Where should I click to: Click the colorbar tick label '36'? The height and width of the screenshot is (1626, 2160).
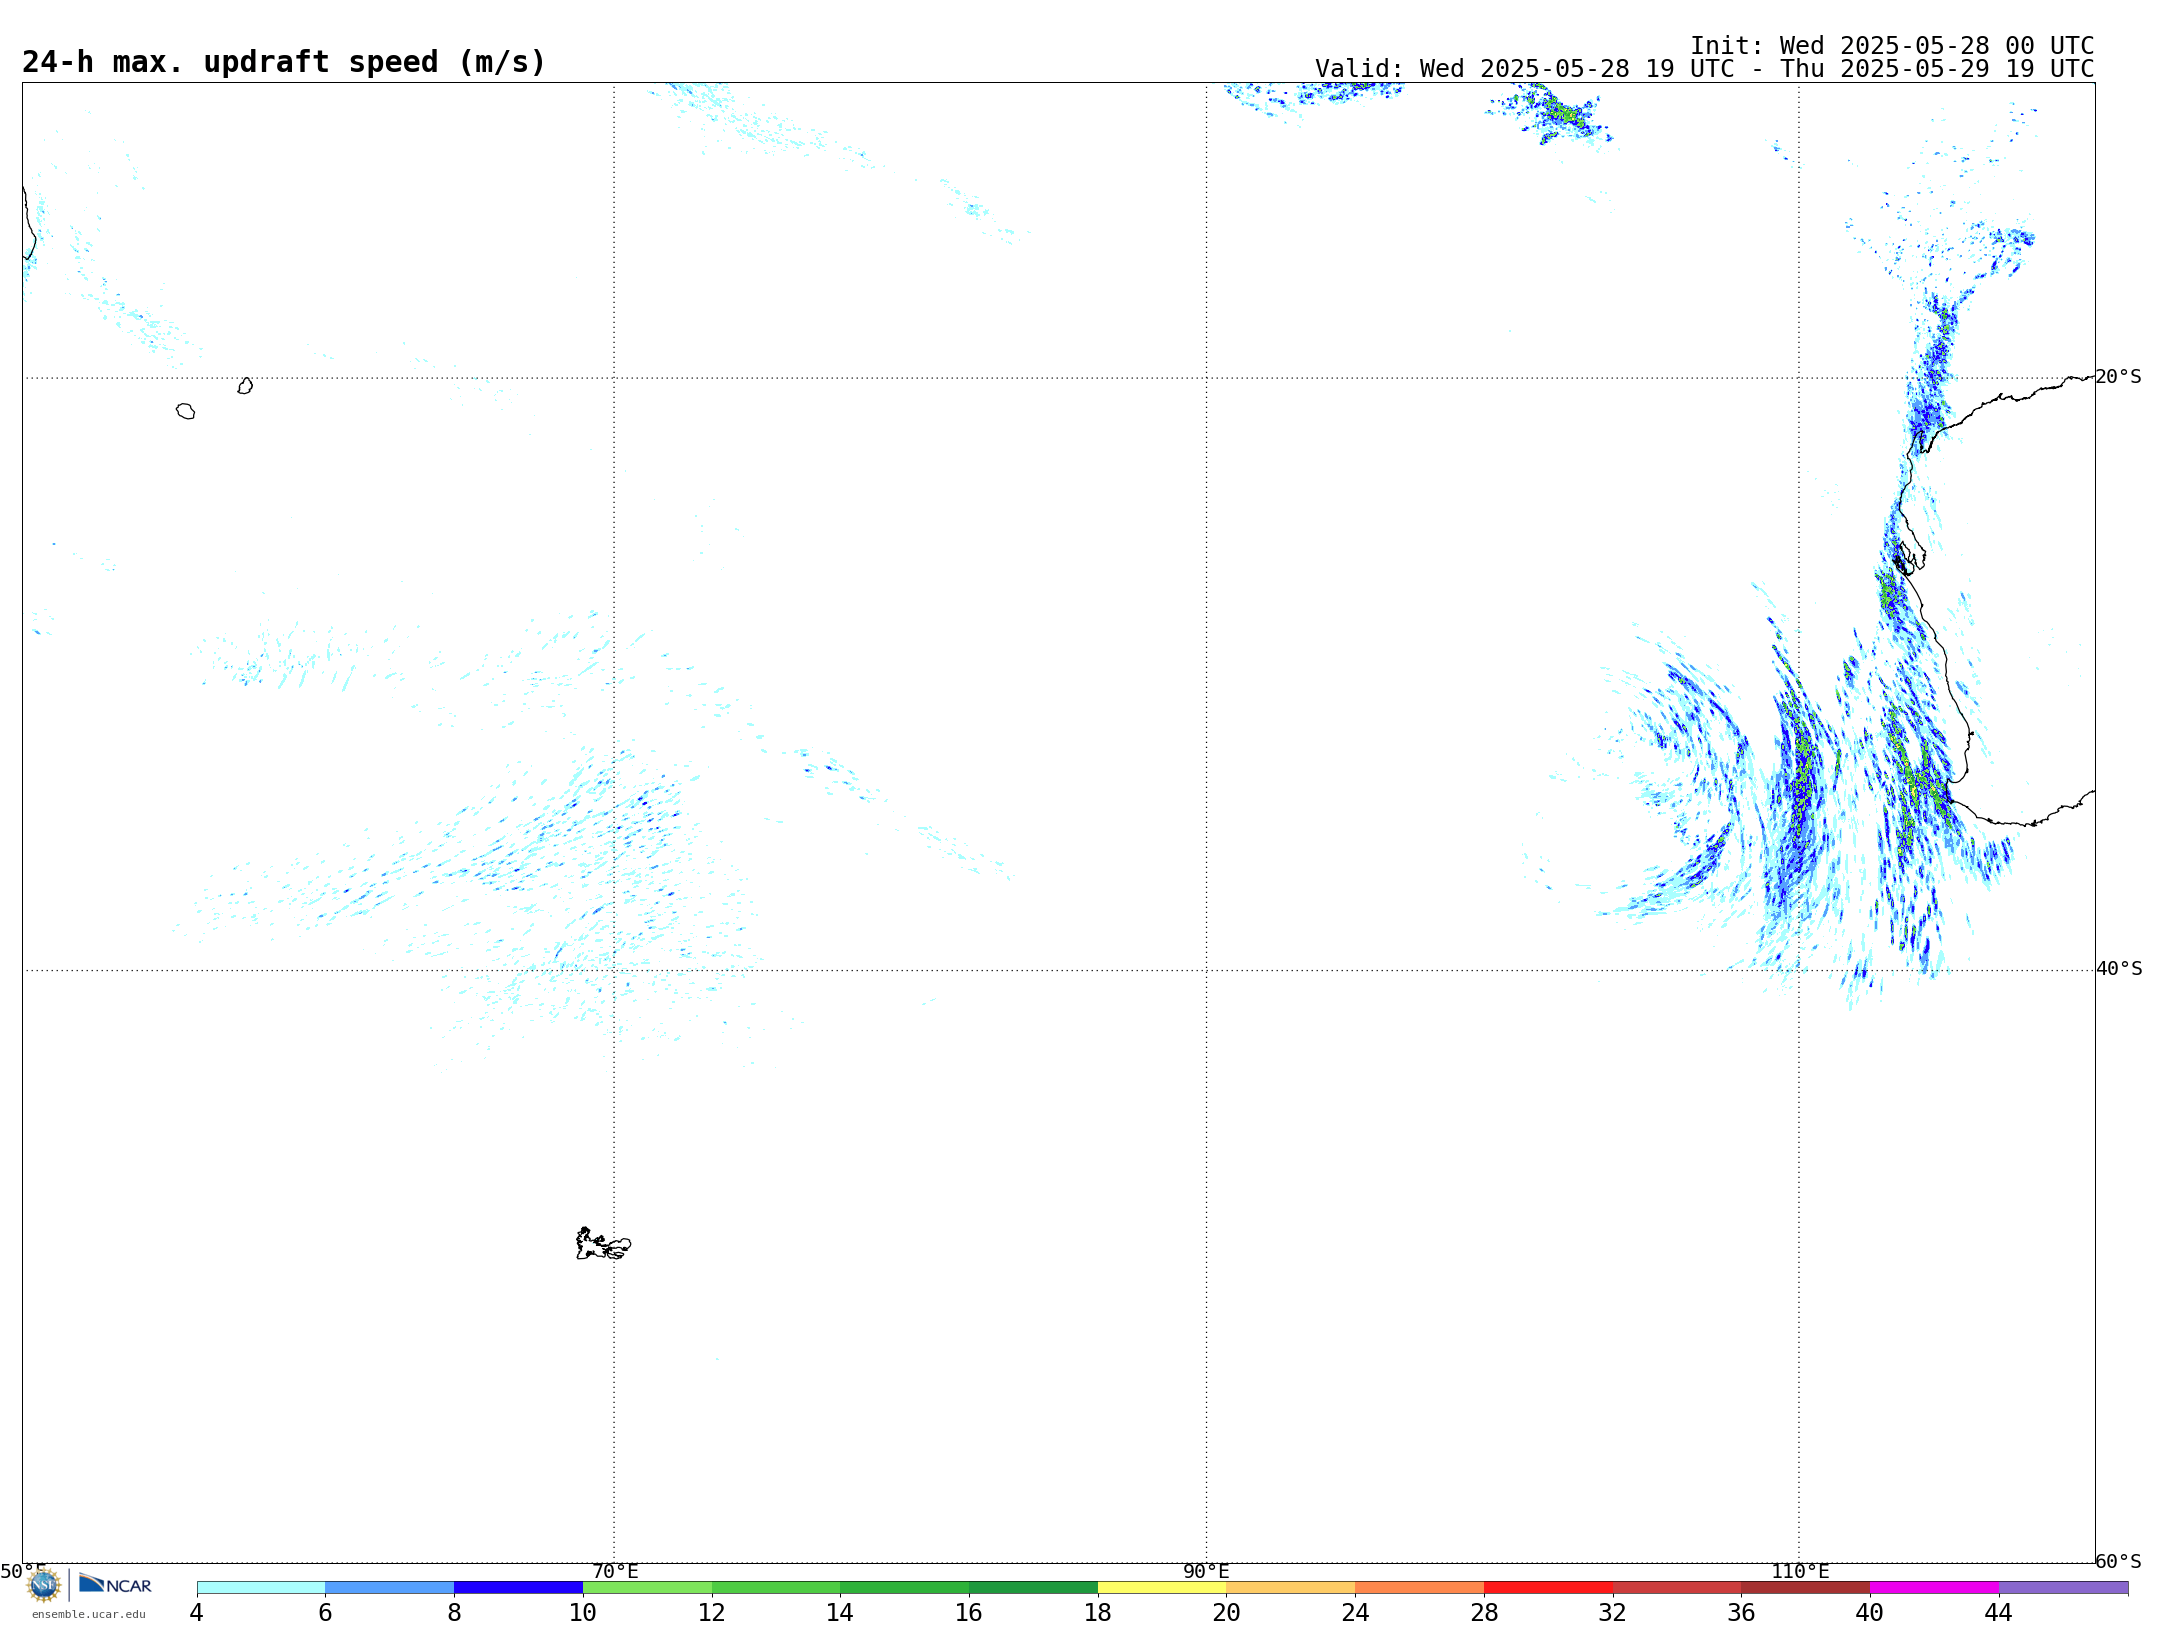coord(1741,1613)
